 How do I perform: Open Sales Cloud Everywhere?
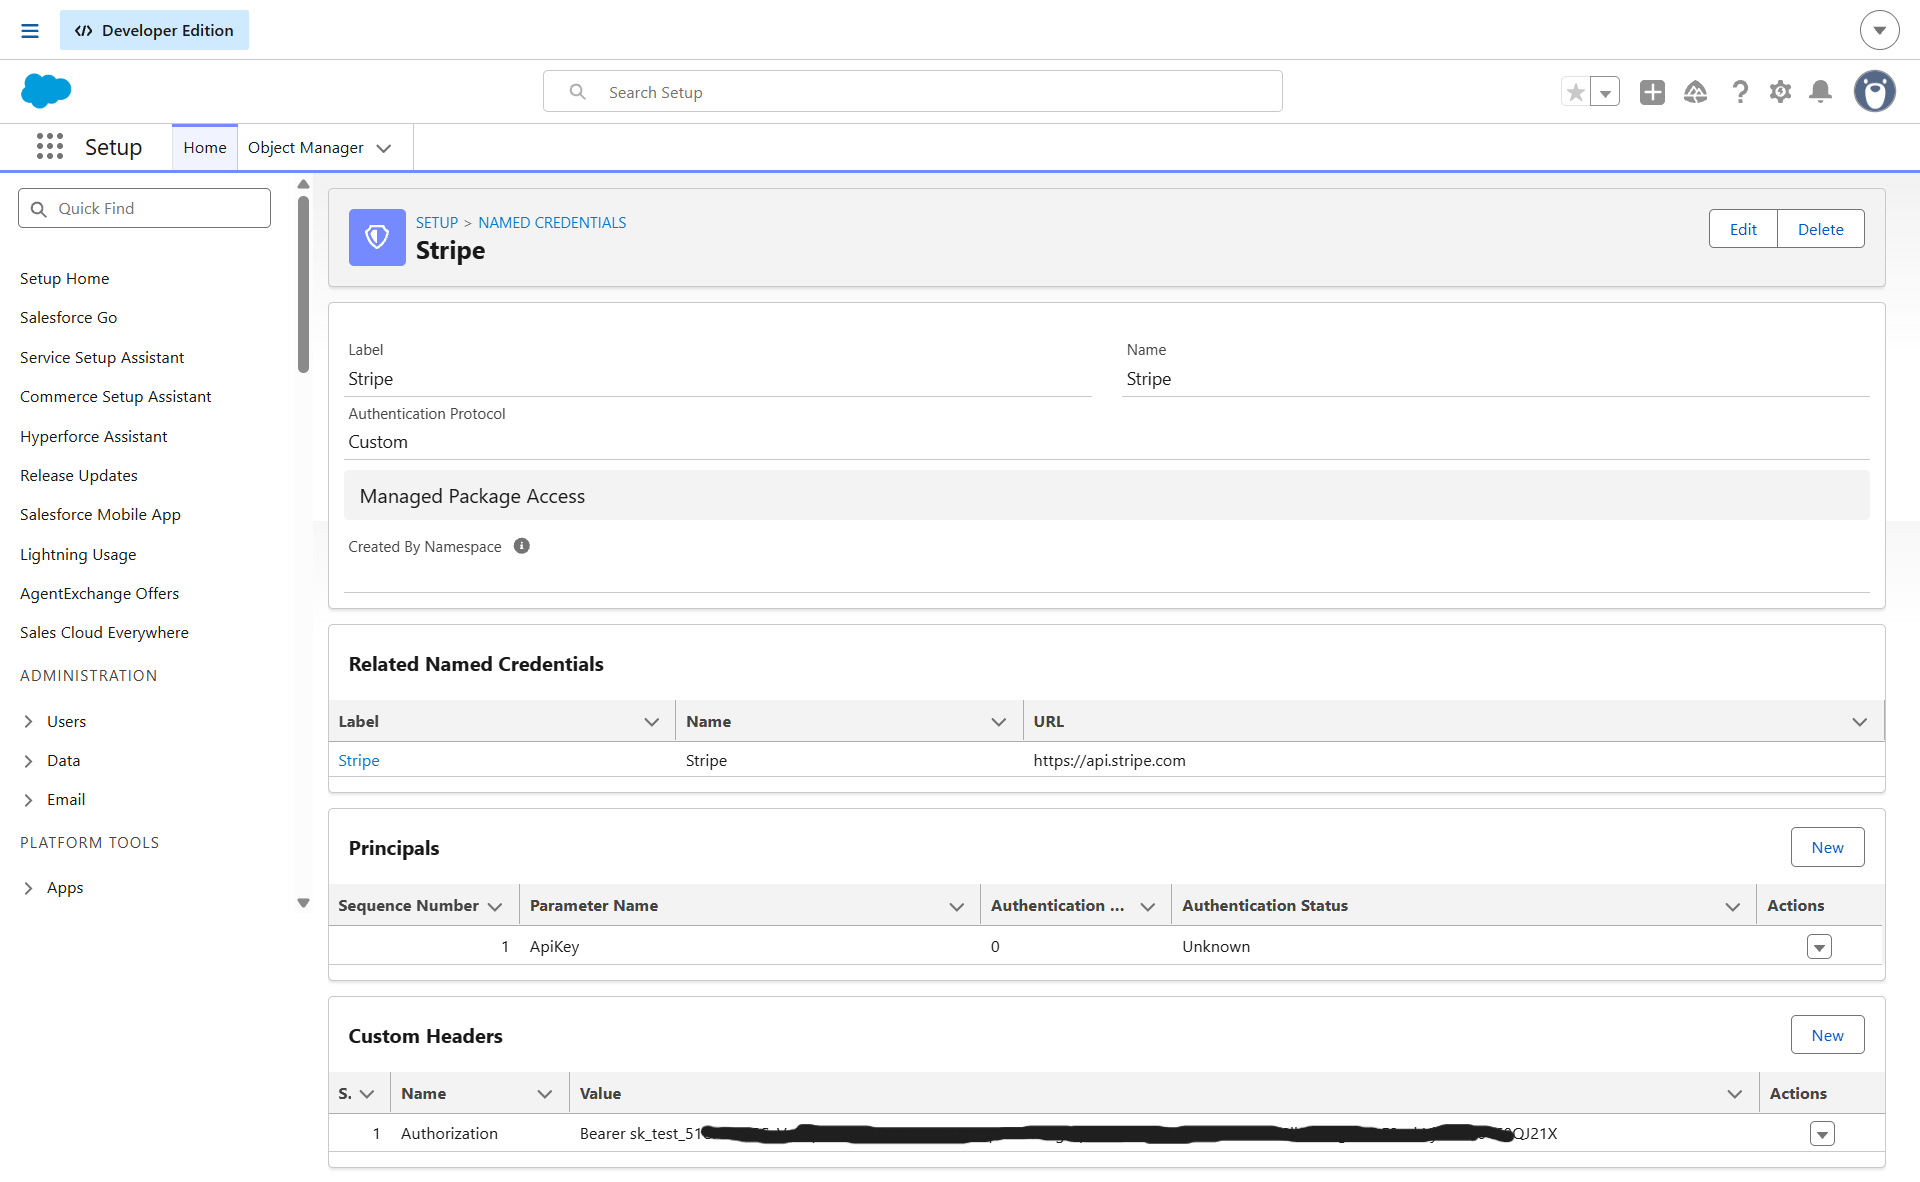pyautogui.click(x=104, y=632)
